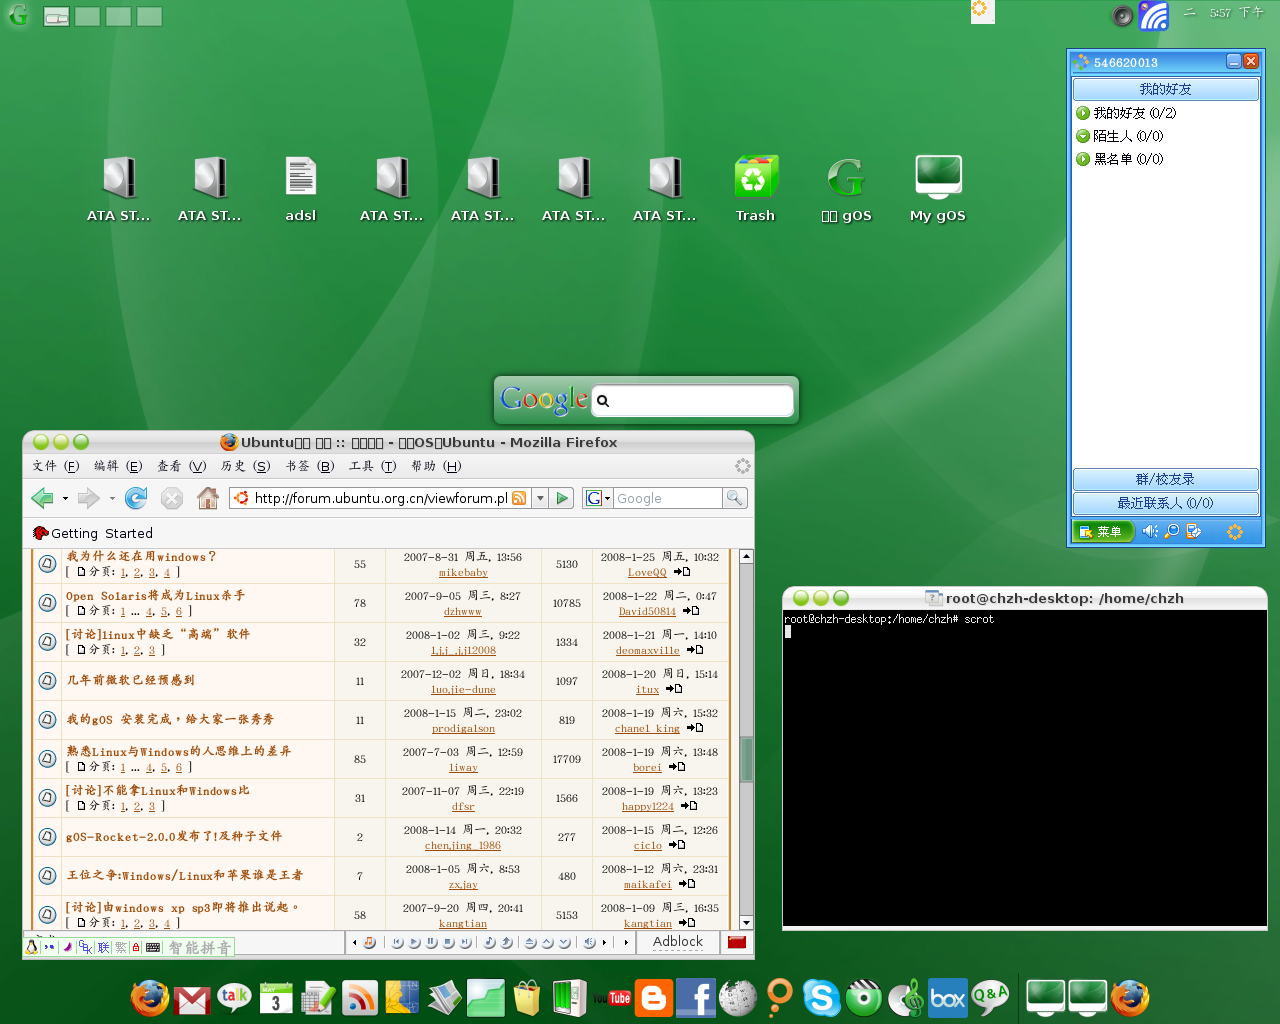Viewport: 1280px width, 1024px height.
Task: Click the pause button in Firefox status bar
Action: (431, 942)
